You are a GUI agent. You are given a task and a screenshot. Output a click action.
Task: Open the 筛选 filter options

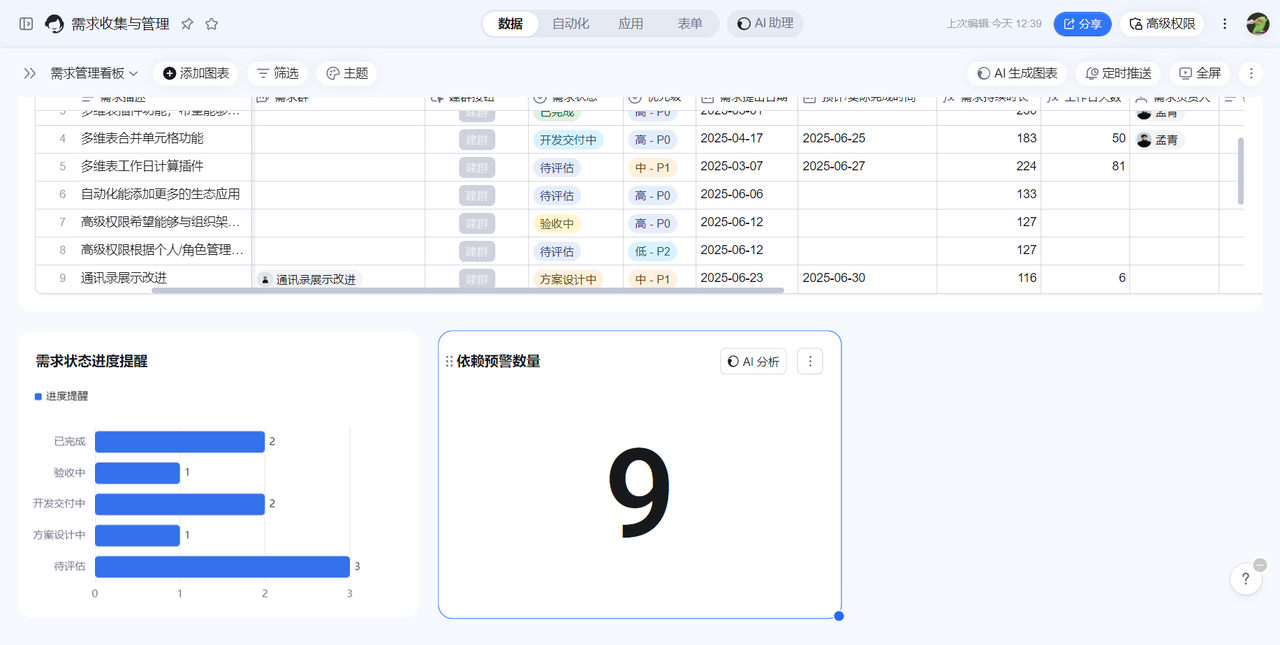click(277, 73)
